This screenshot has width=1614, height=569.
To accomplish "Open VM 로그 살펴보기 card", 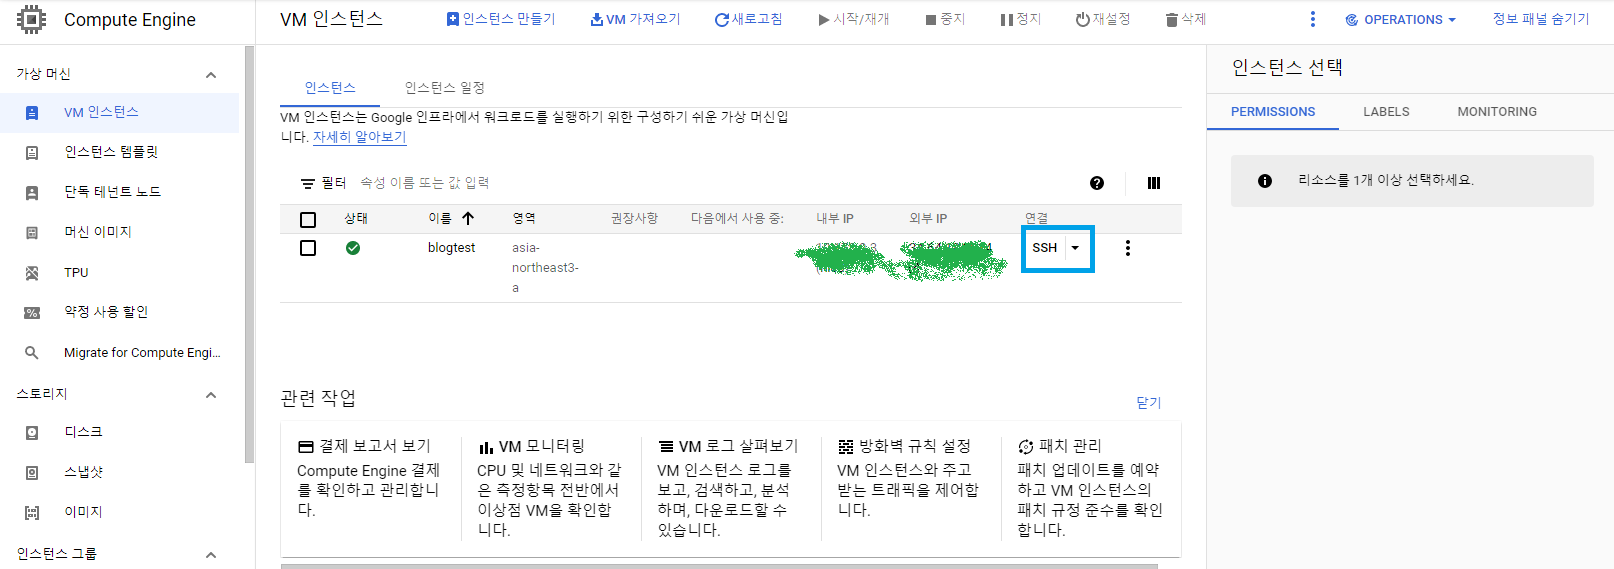I will 731,488.
